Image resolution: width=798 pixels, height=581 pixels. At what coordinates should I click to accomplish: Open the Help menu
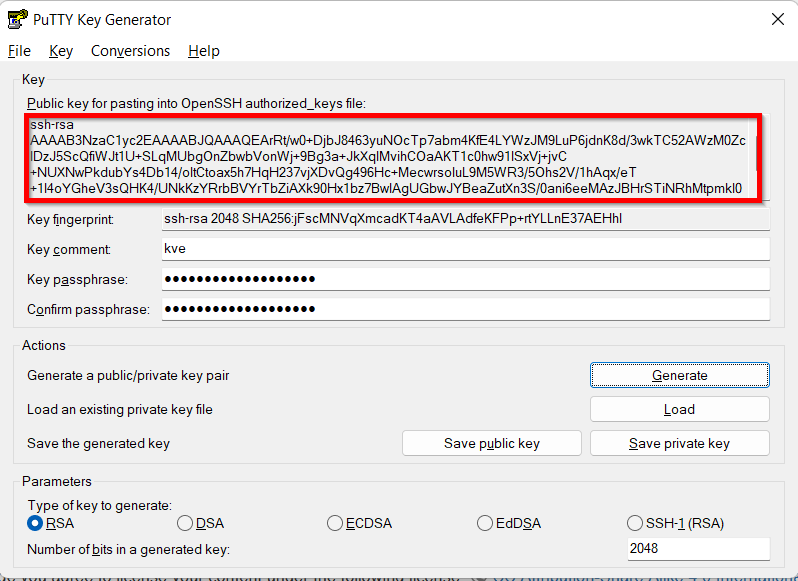203,51
